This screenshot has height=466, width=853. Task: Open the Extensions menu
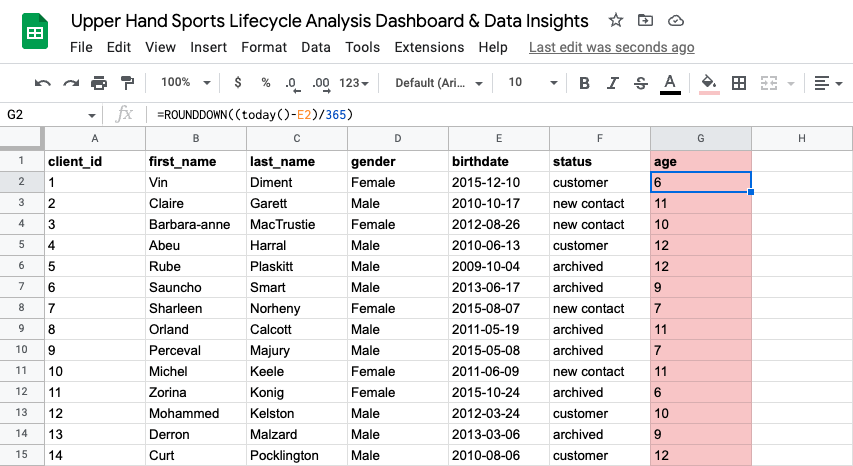click(x=429, y=47)
